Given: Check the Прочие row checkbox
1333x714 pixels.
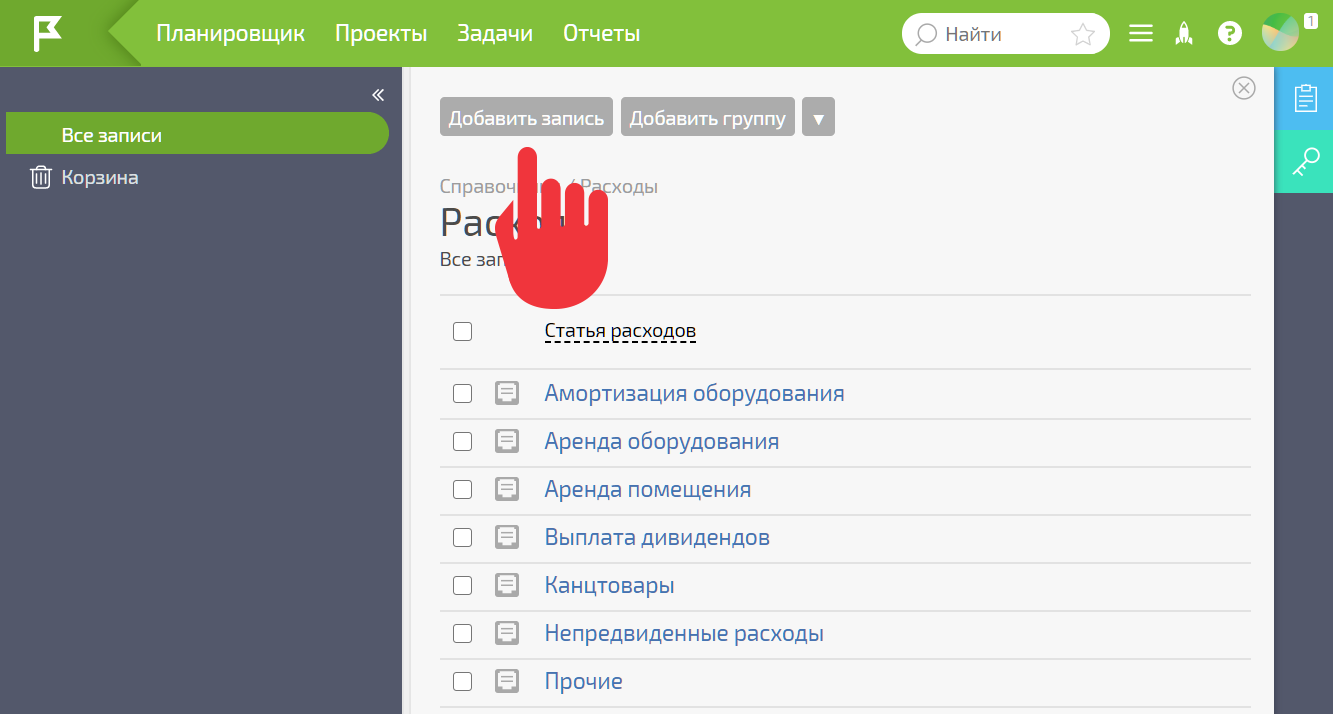Looking at the screenshot, I should (x=462, y=681).
